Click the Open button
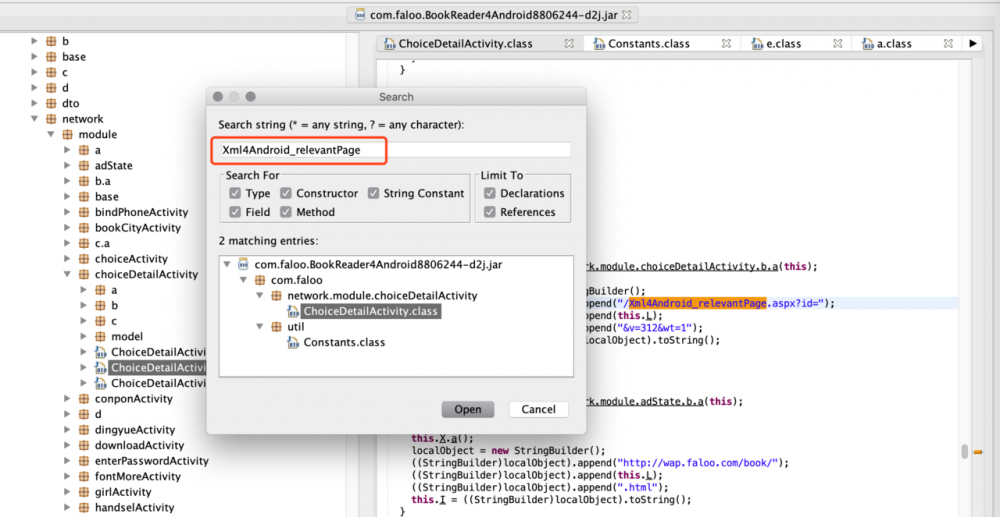 [467, 409]
